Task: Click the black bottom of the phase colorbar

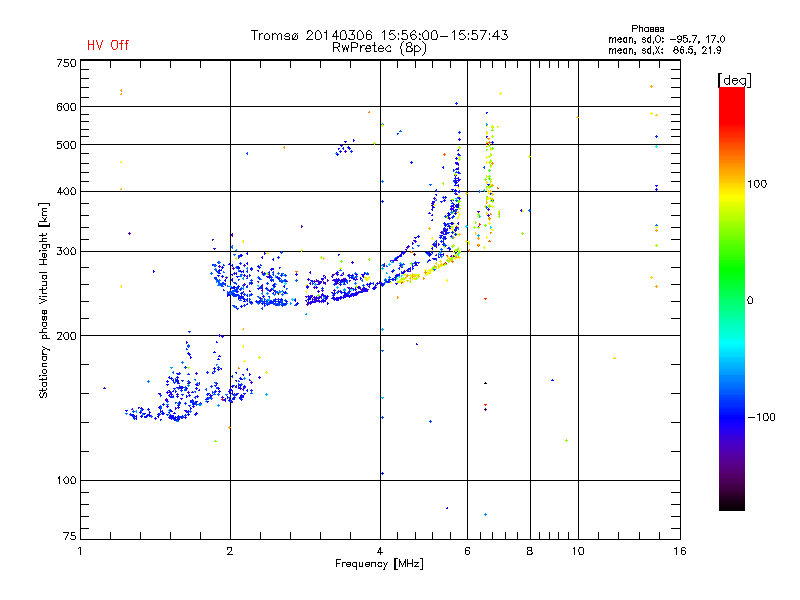Action: pos(732,503)
